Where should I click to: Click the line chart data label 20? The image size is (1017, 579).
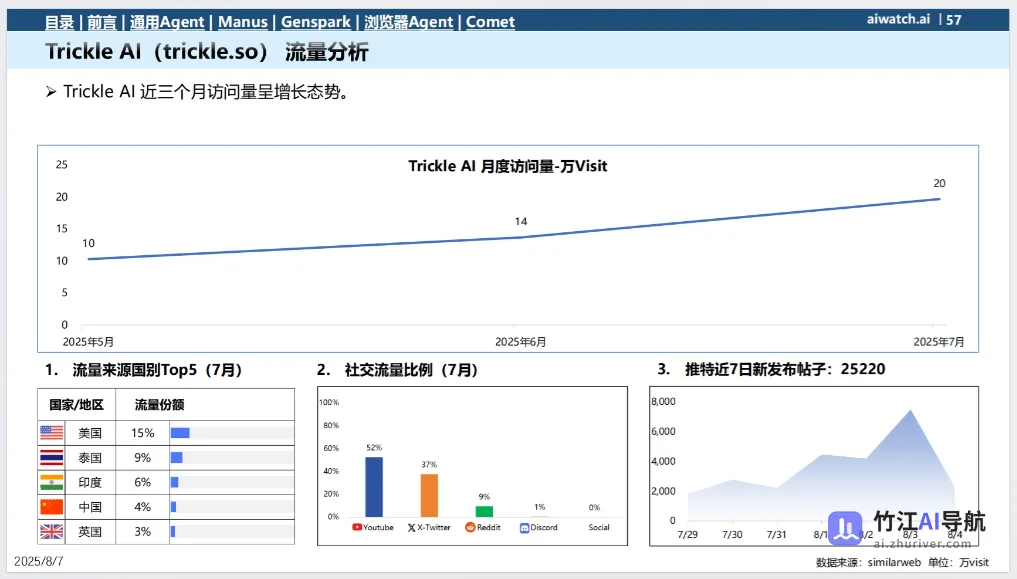[939, 183]
